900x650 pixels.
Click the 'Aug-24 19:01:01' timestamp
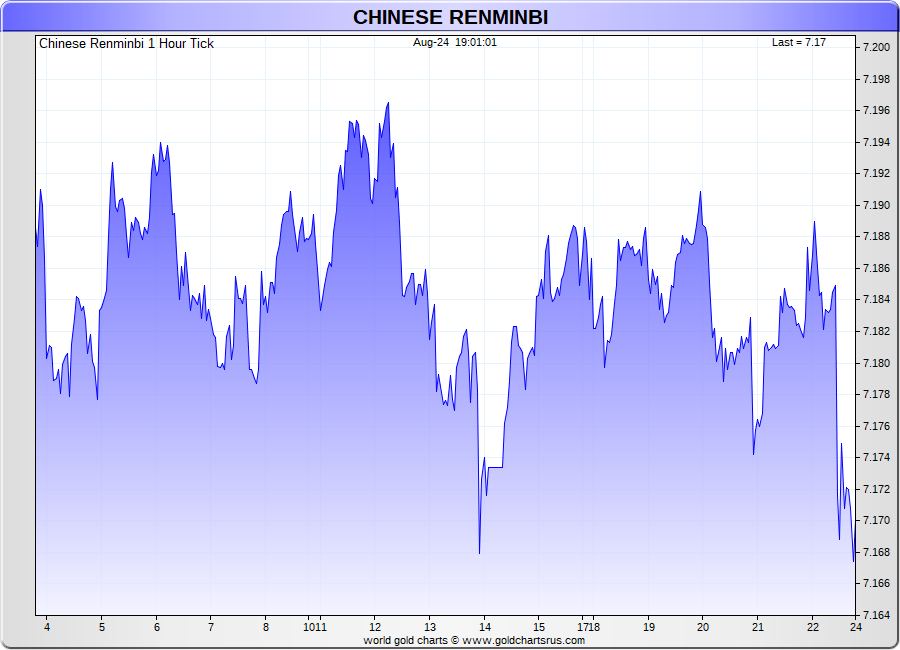(455, 42)
